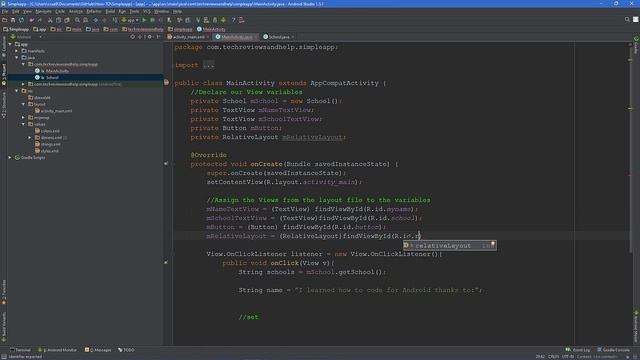Screen dimensions: 640x360
Task: Click the Debug app bug icon
Action: click(153, 20)
